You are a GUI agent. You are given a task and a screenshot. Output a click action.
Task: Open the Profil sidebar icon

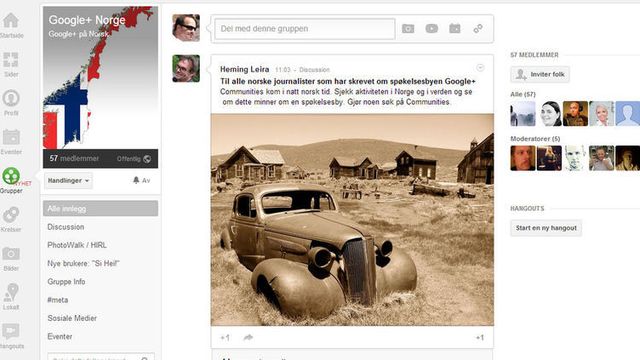coord(11,98)
